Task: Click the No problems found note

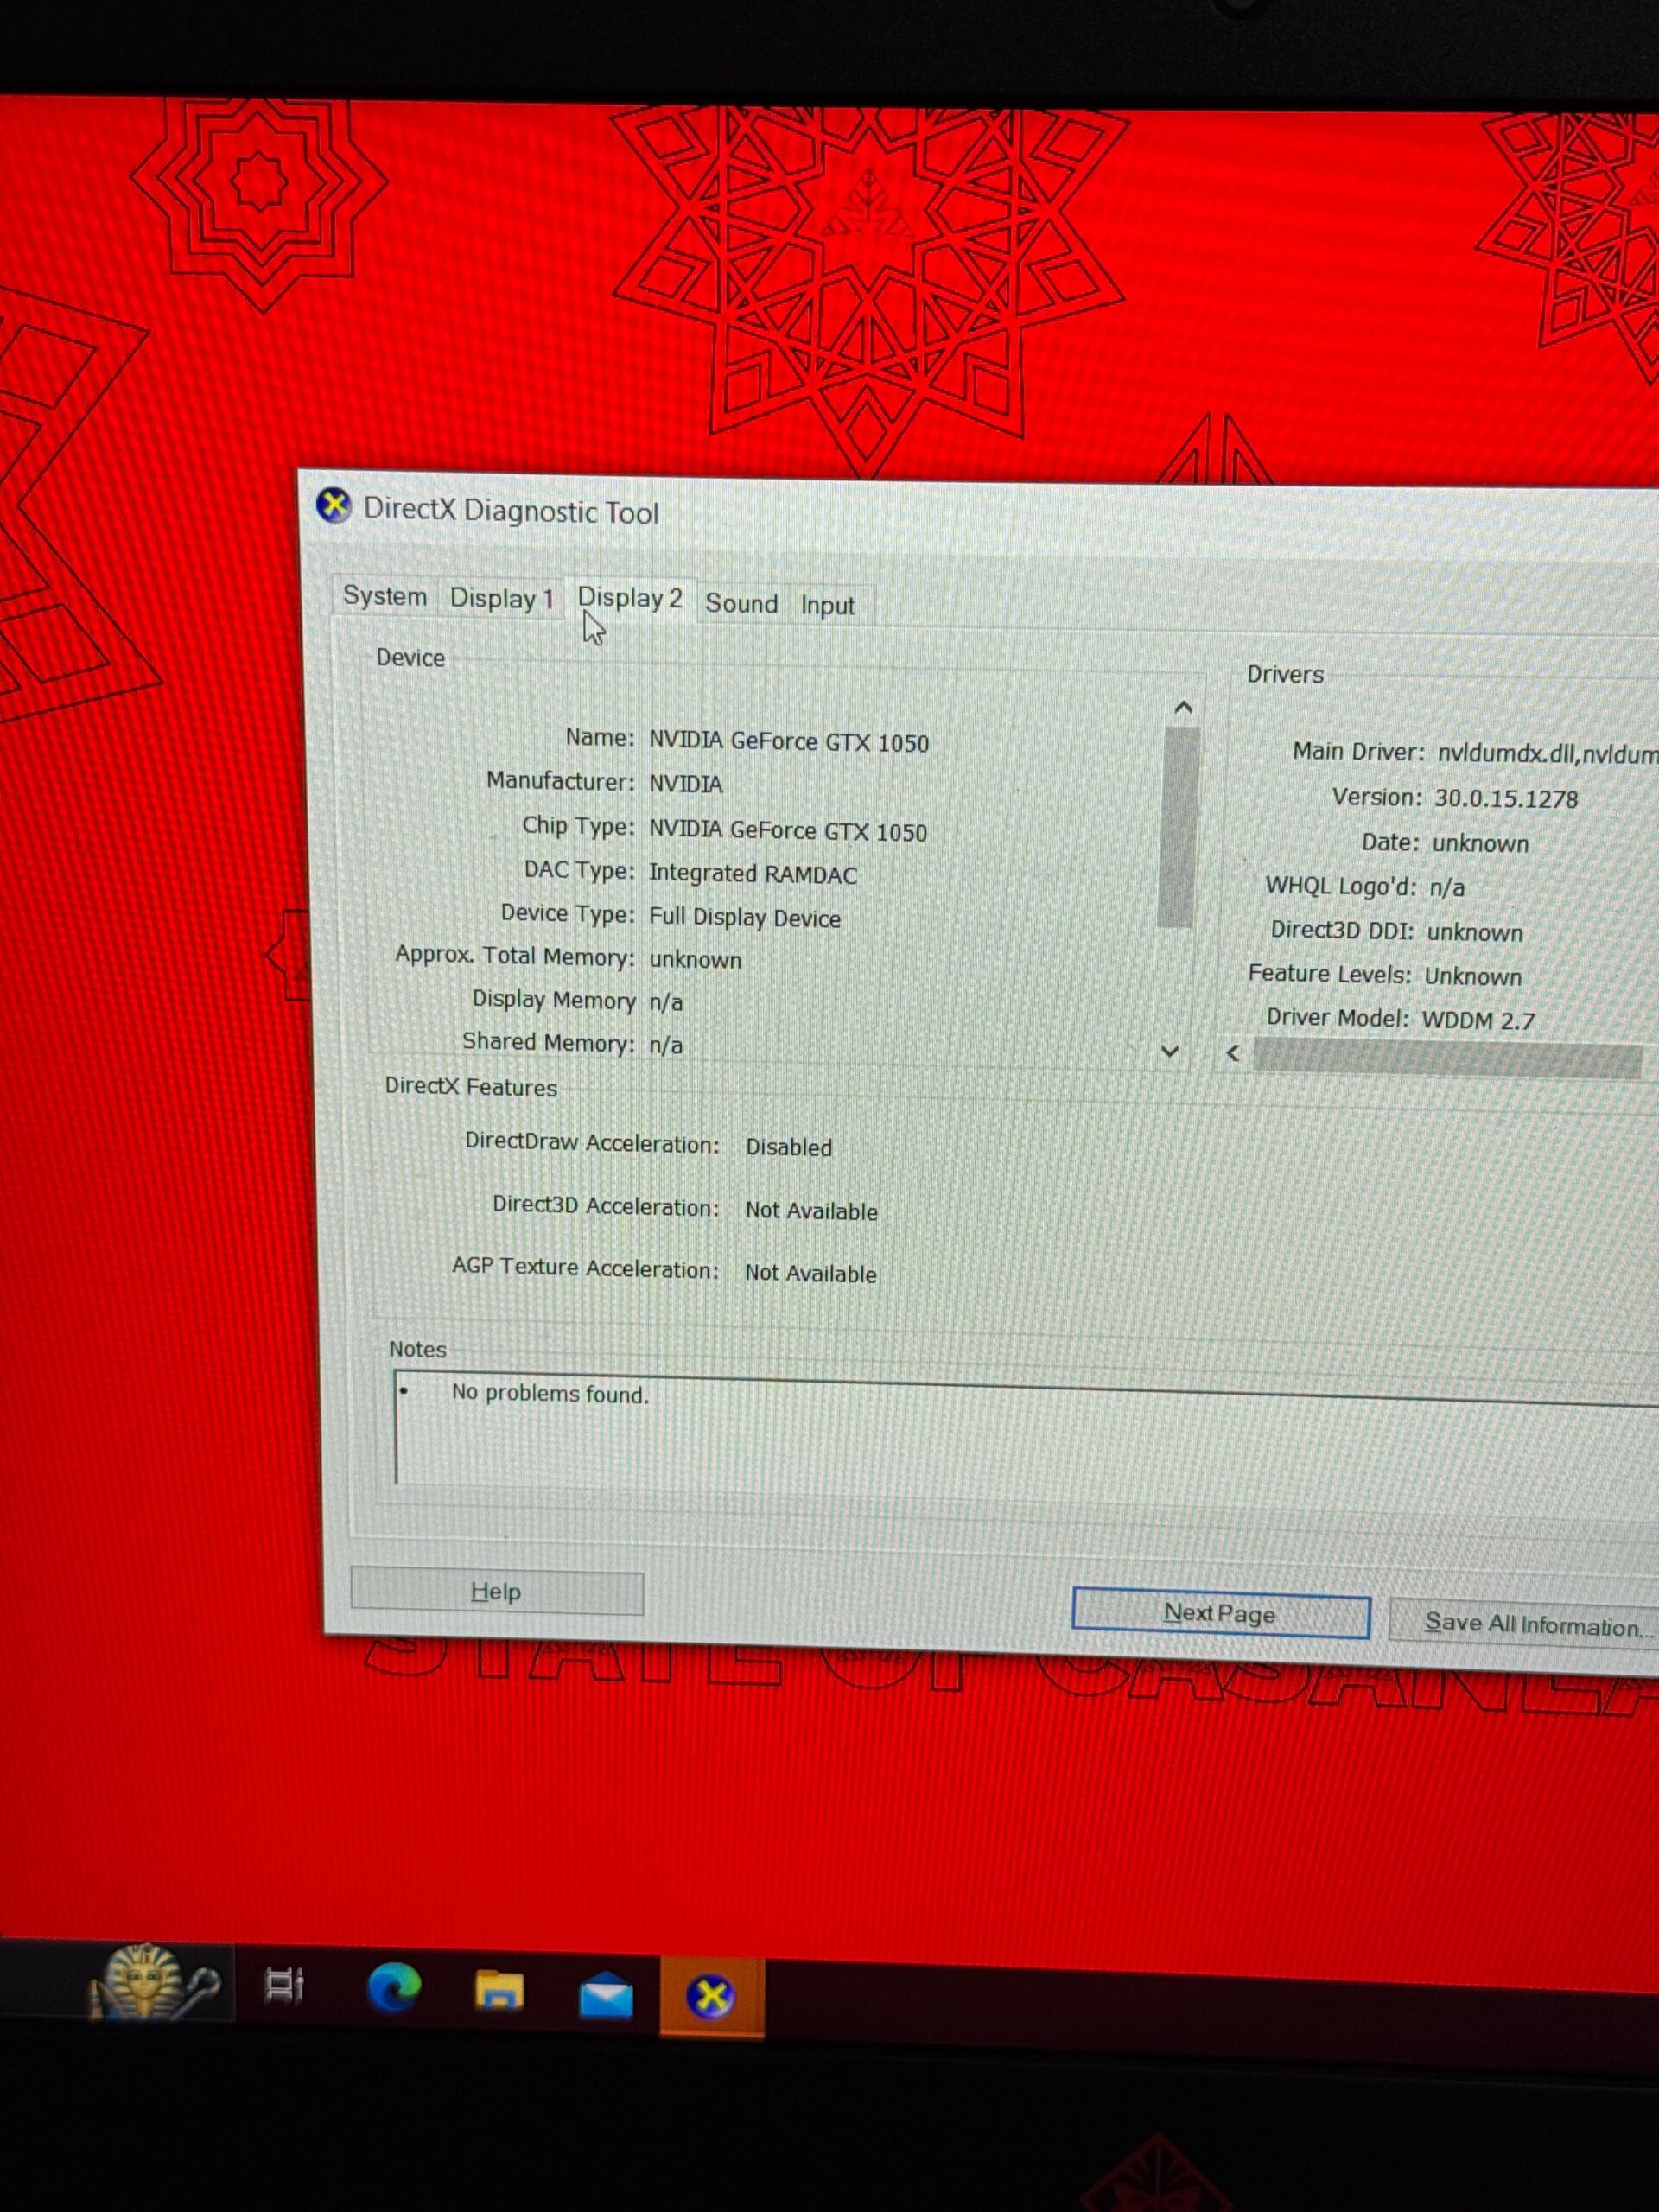Action: 550,1393
